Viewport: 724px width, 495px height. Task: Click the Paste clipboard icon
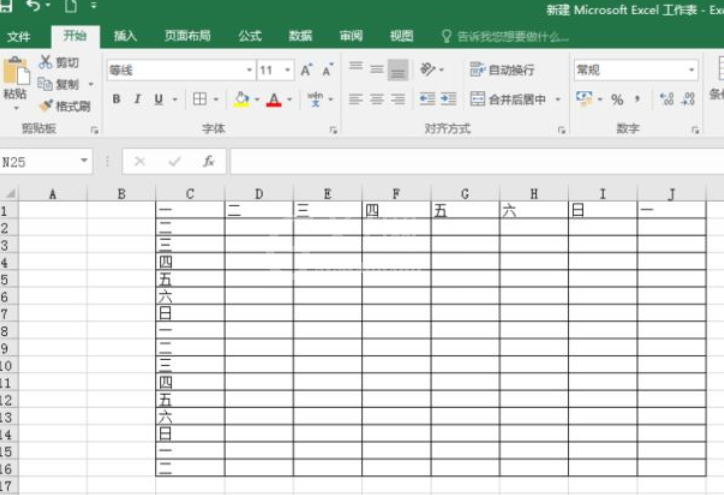tap(16, 71)
